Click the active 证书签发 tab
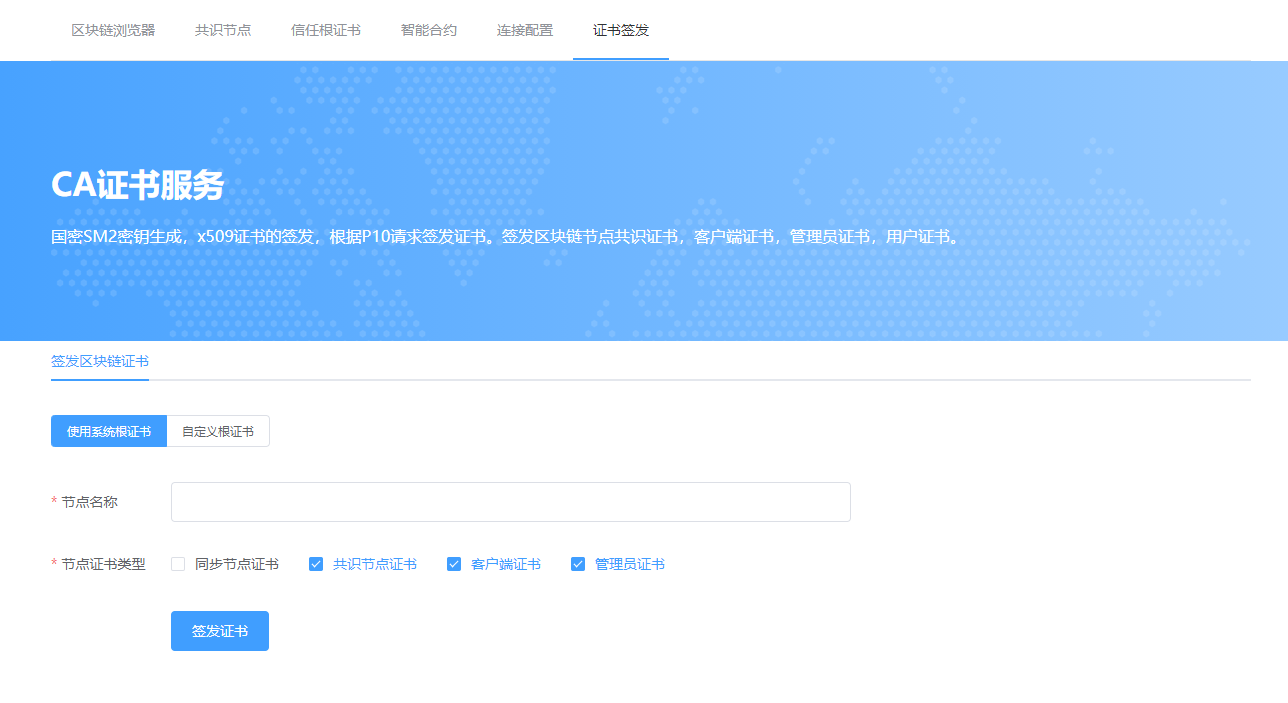The width and height of the screenshot is (1288, 703). (x=621, y=30)
